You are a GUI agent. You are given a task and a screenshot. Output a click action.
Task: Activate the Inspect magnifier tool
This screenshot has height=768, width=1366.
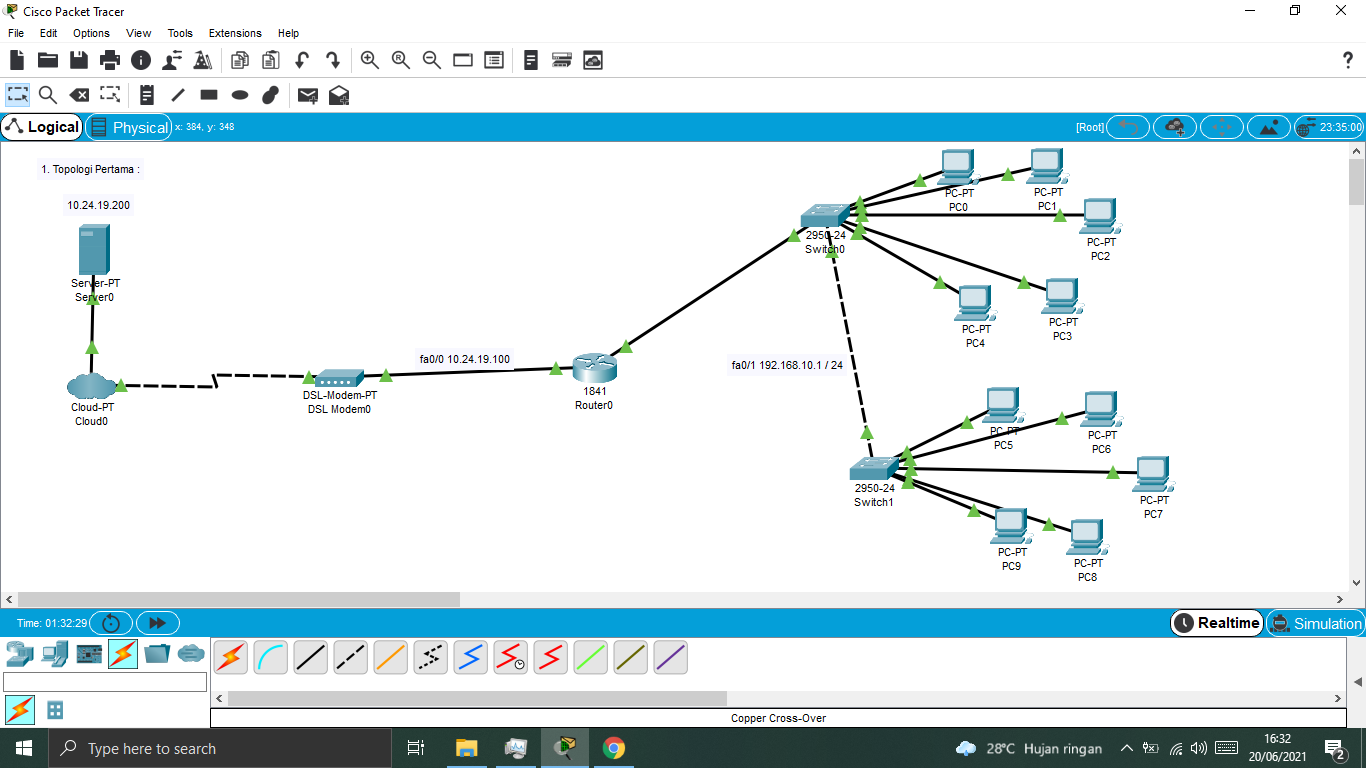coord(47,95)
